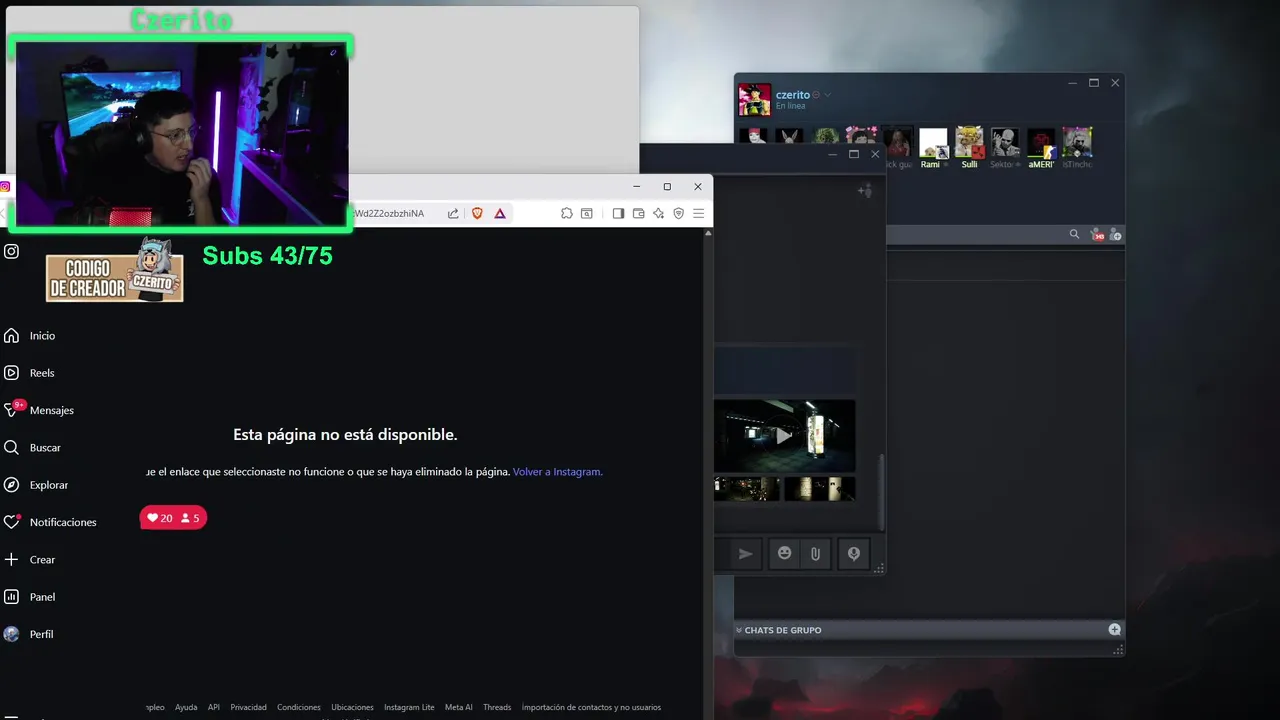
Task: Click Crear in Instagram sidebar
Action: [x=30, y=560]
